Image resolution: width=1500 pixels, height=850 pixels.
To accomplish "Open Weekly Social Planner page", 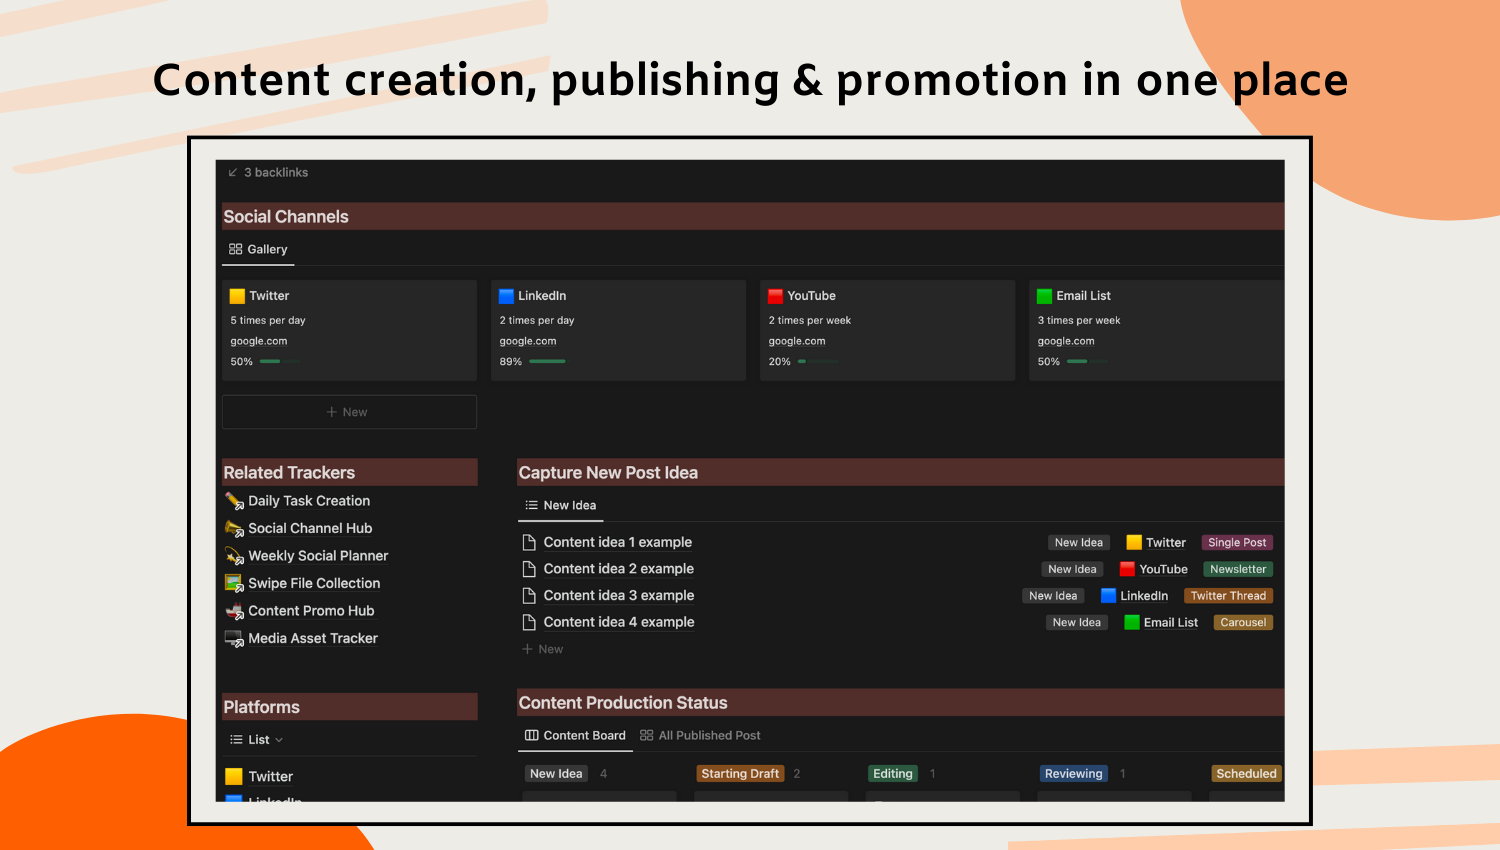I will pyautogui.click(x=318, y=556).
